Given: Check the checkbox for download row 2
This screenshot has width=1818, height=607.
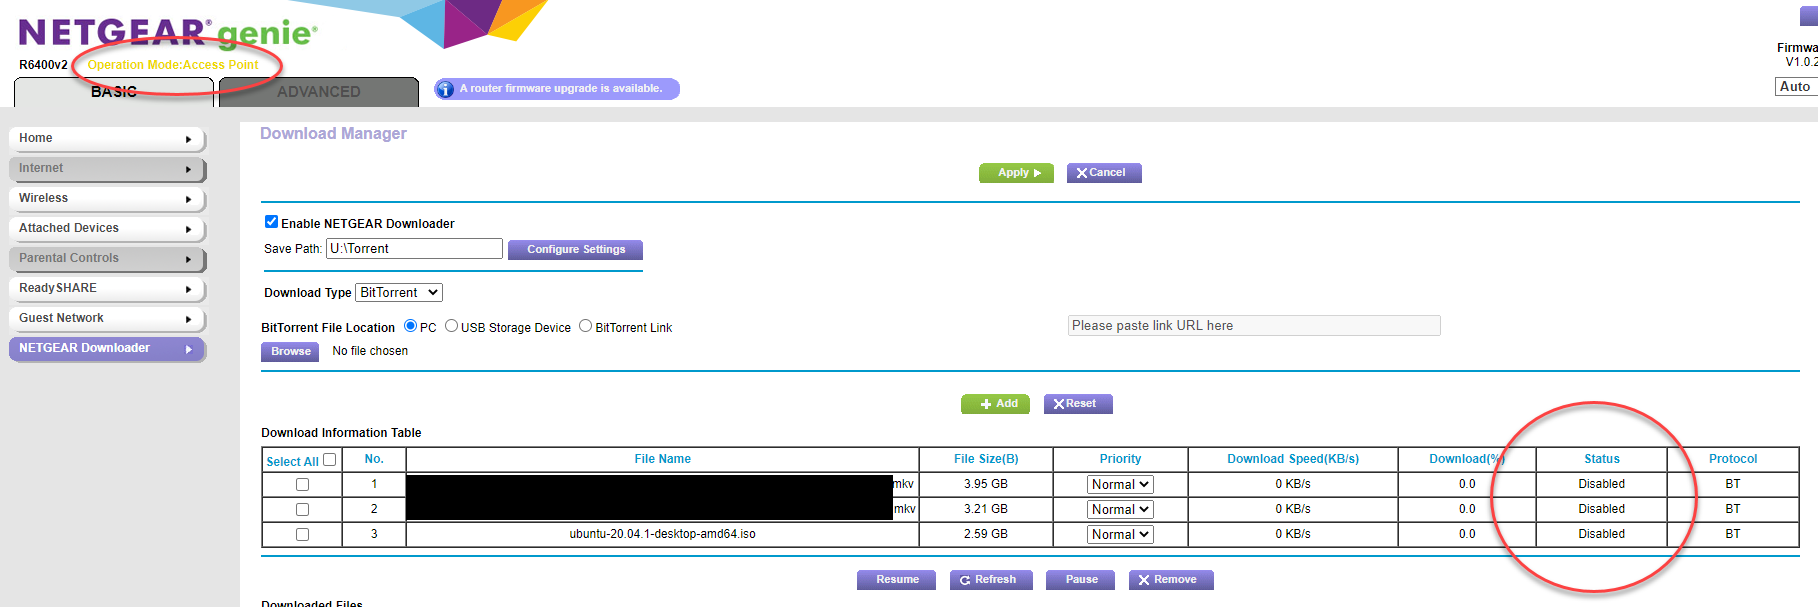Looking at the screenshot, I should click(x=302, y=509).
